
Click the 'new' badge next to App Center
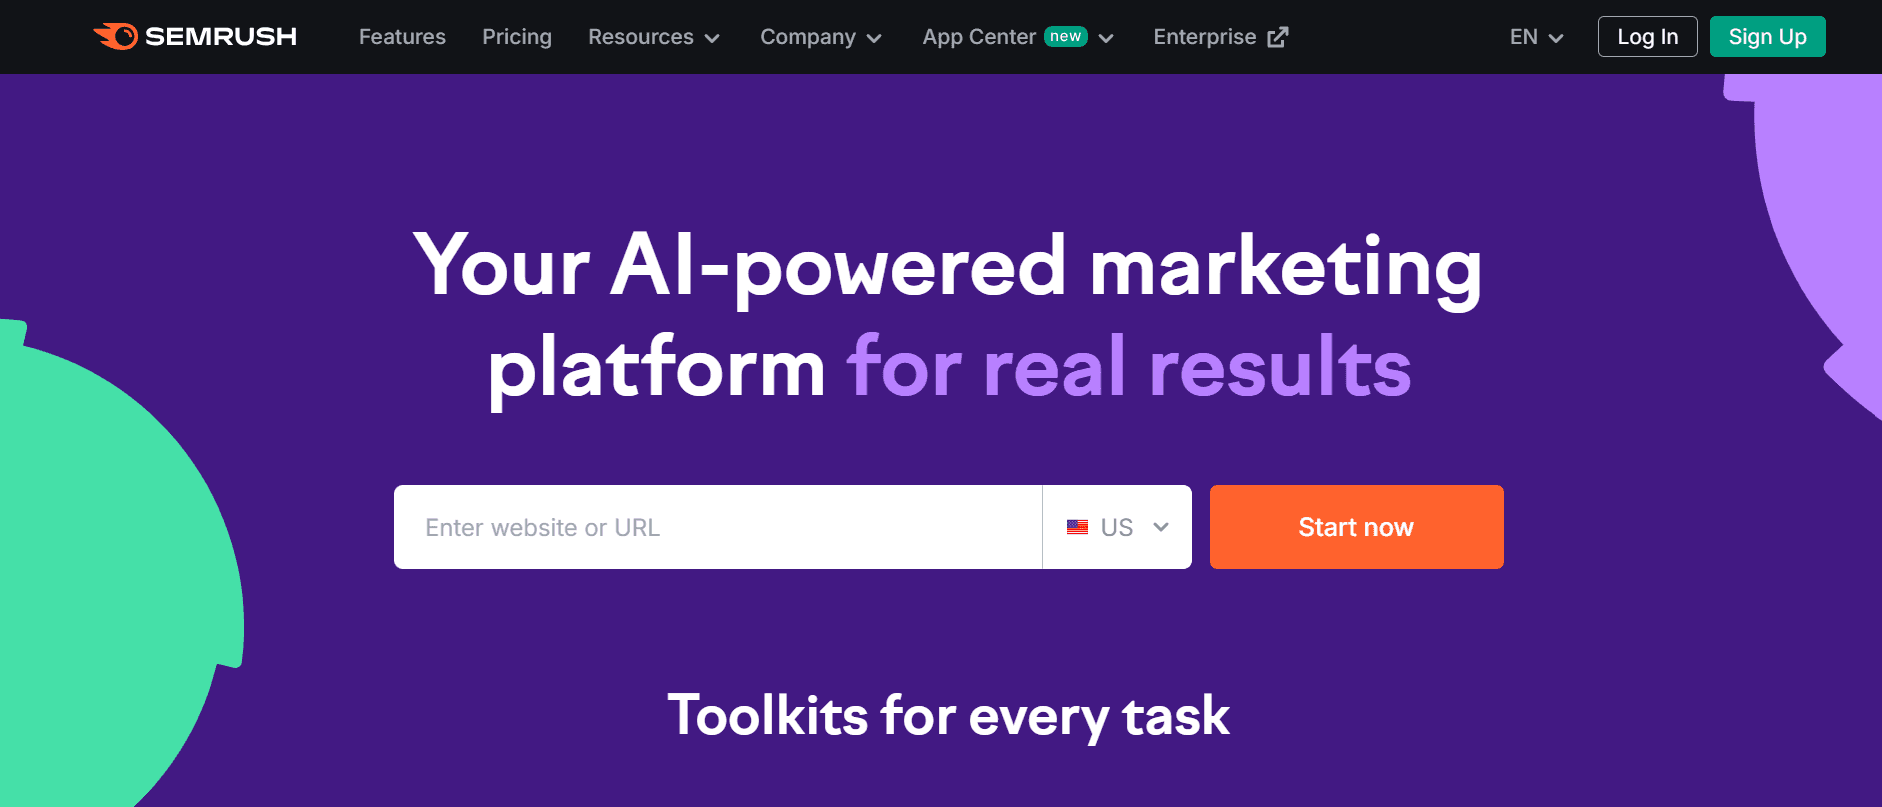point(1068,36)
